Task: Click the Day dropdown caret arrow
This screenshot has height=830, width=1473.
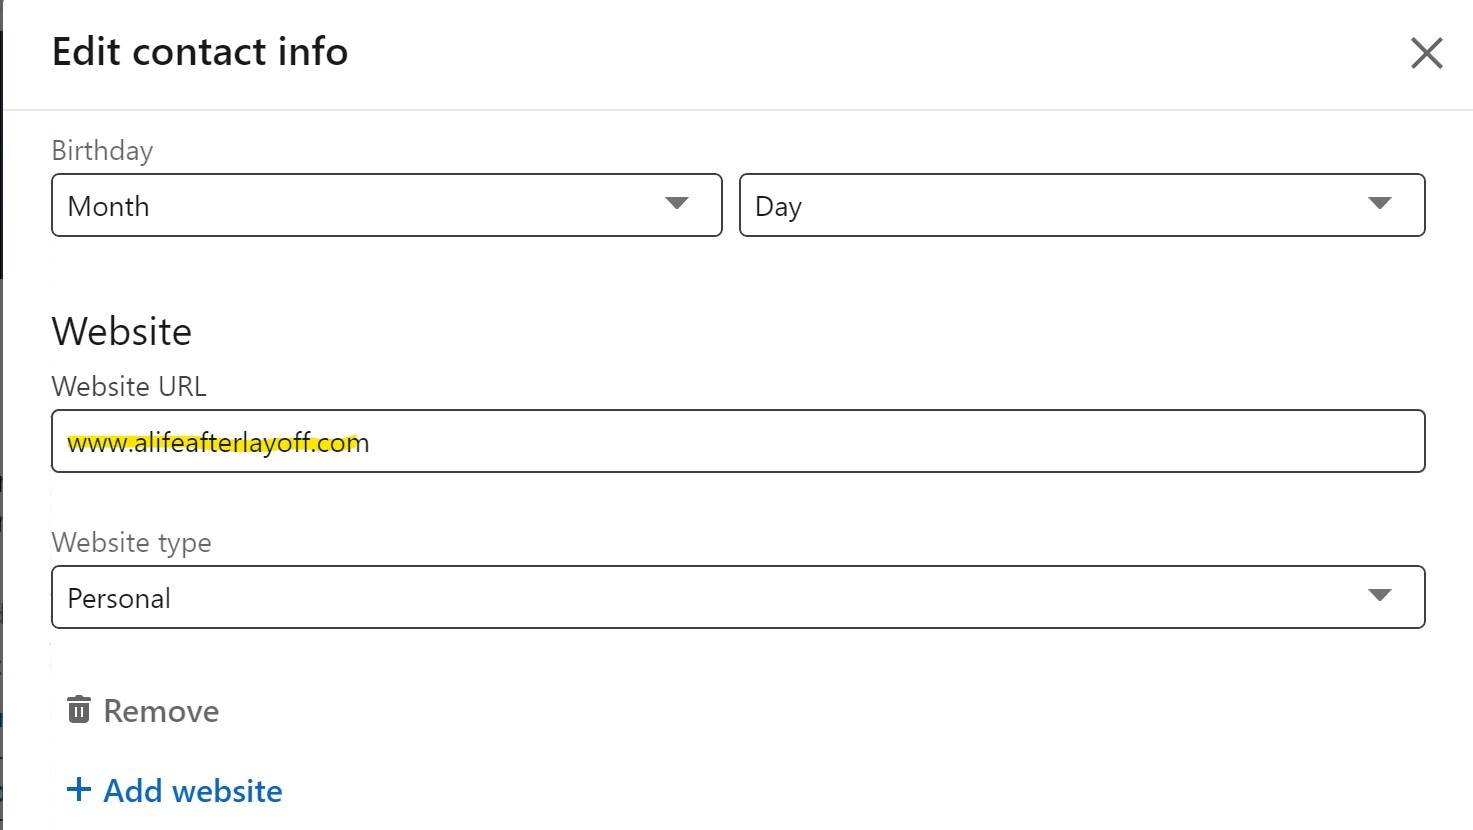Action: (x=1380, y=203)
